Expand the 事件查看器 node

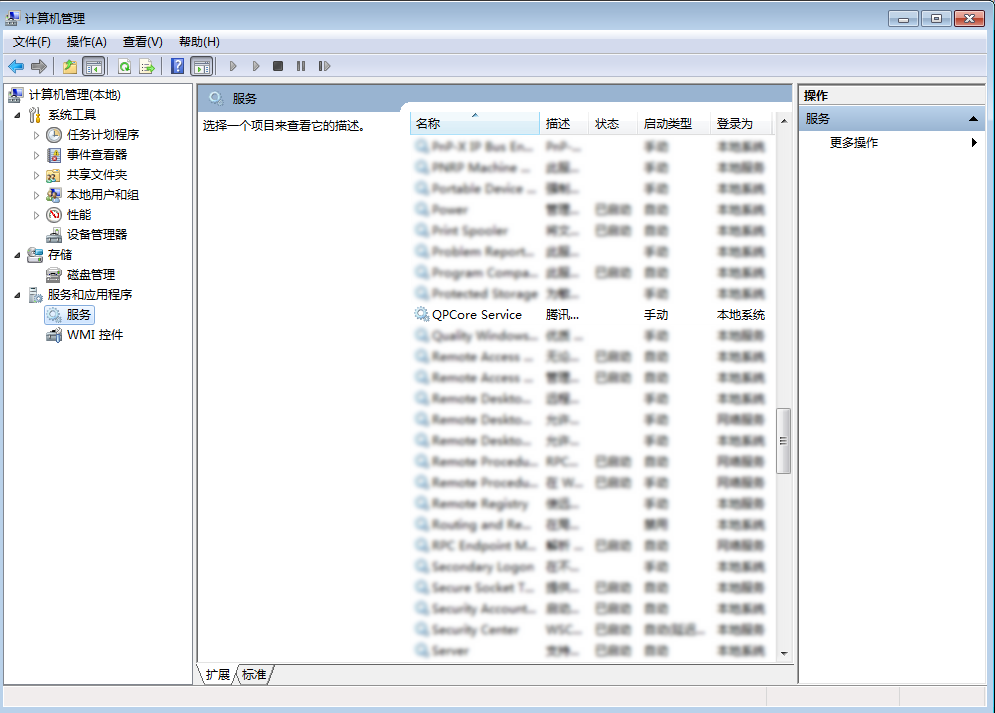[x=36, y=155]
